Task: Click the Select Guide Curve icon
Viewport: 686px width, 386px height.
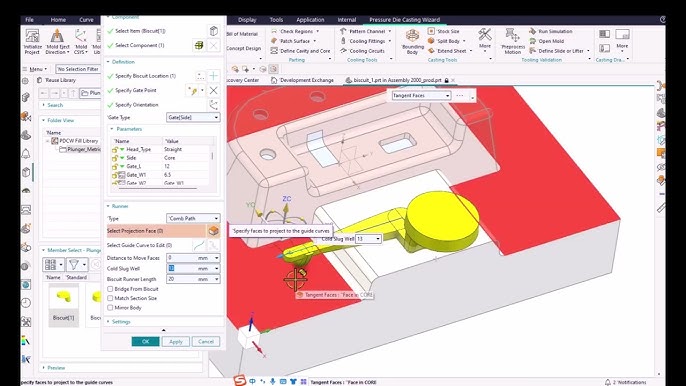Action: [x=199, y=245]
